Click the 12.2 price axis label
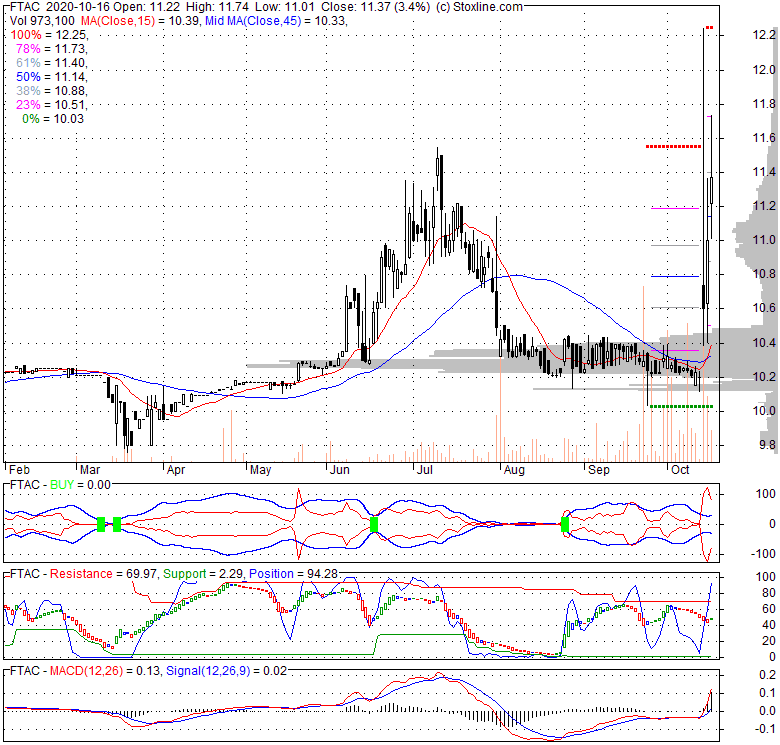 click(764, 35)
